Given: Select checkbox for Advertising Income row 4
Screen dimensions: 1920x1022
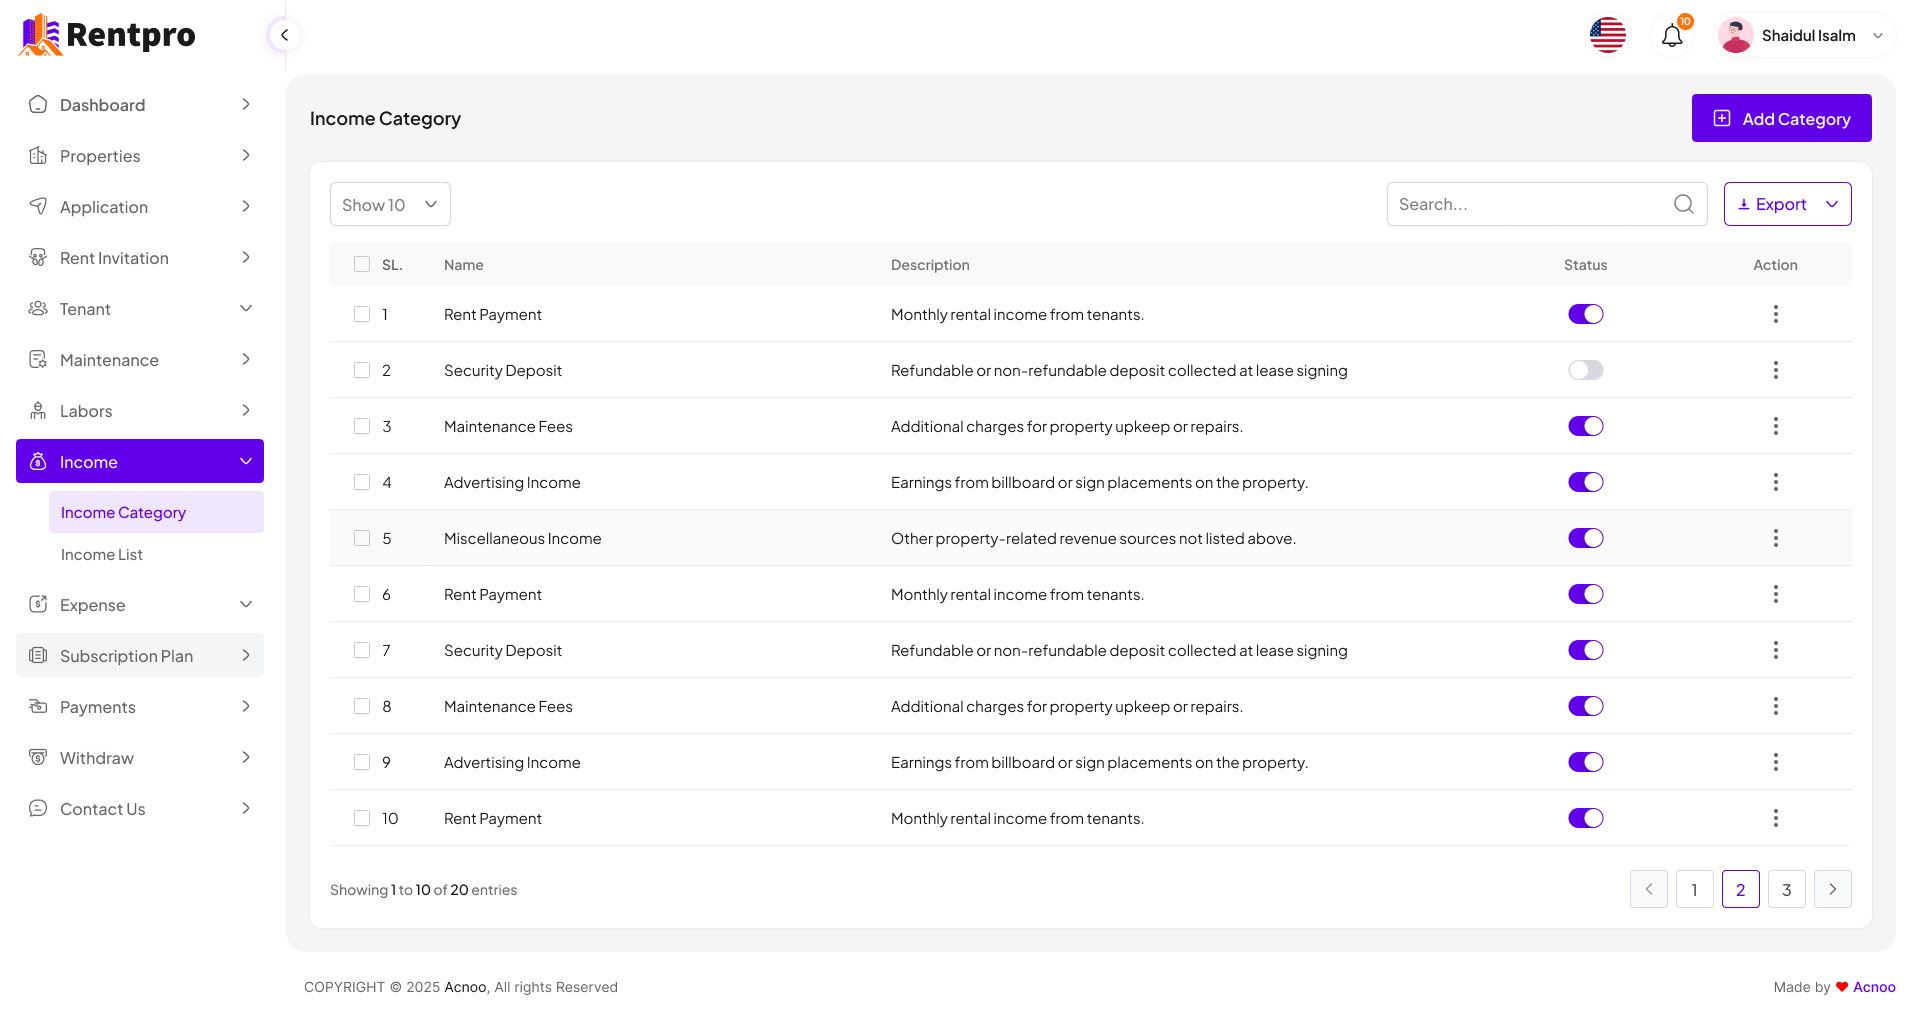Looking at the screenshot, I should point(362,482).
